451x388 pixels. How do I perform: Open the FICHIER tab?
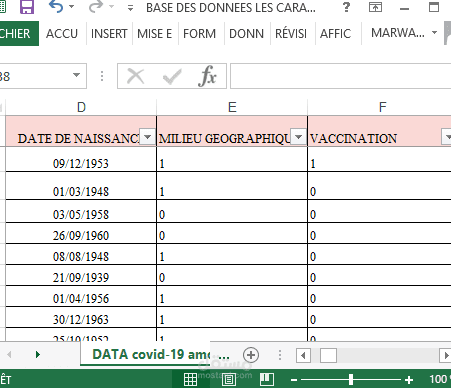pos(18,33)
